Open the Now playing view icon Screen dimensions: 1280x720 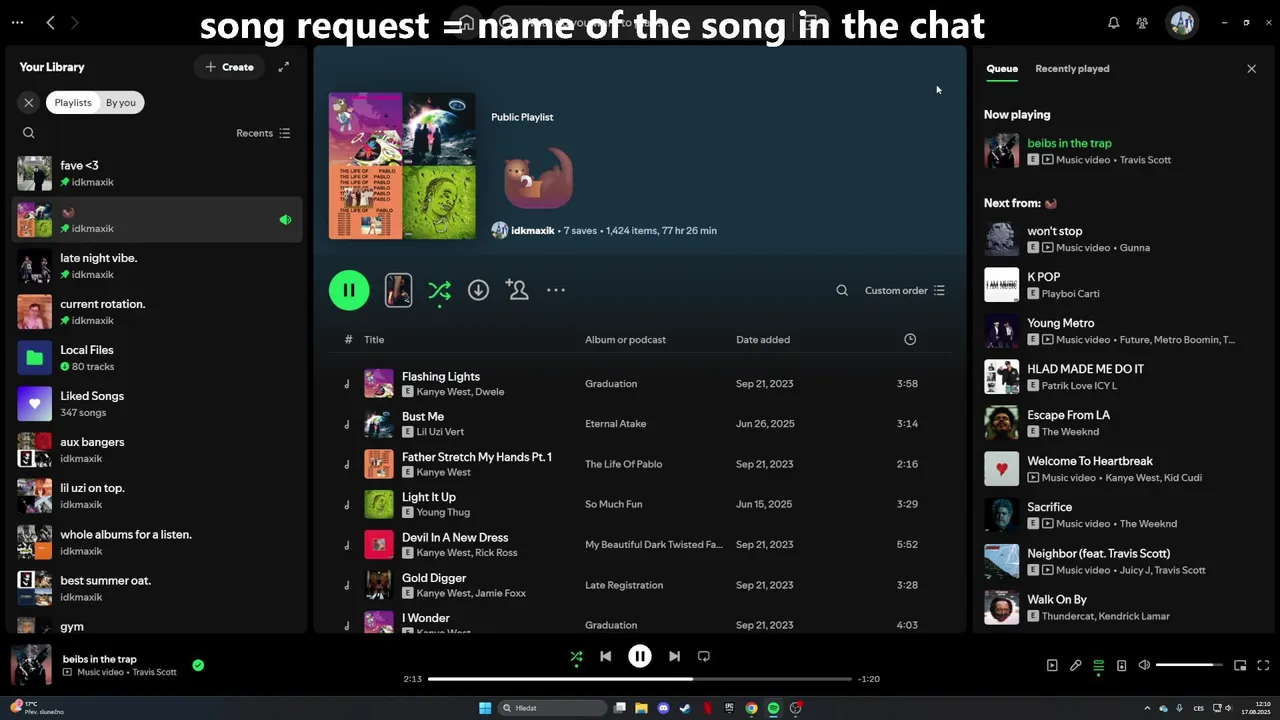[x=1052, y=665]
